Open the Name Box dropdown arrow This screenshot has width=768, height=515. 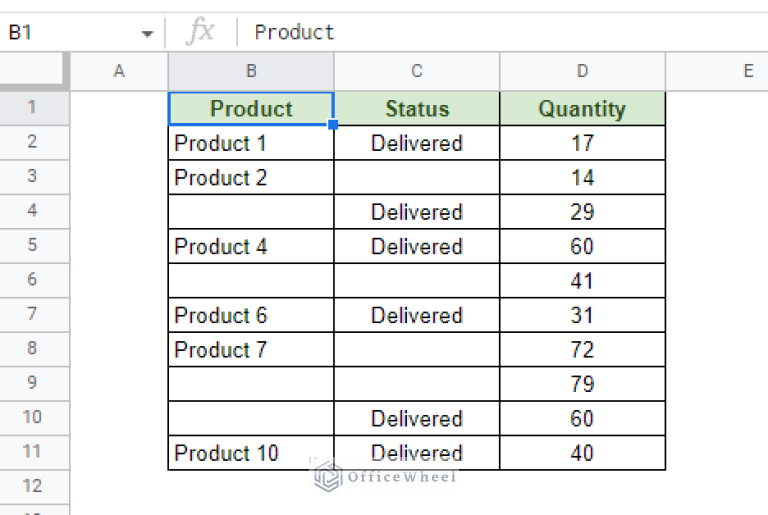pos(147,33)
